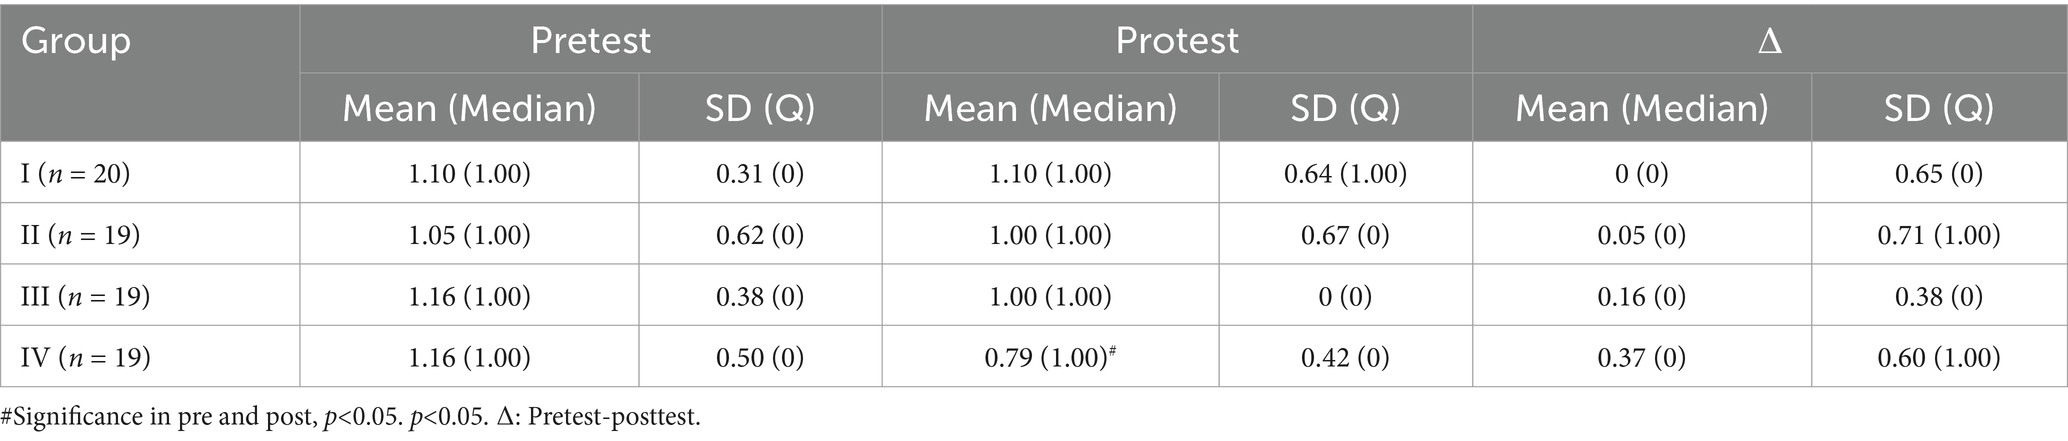This screenshot has width=2068, height=441.
Task: Select row label IV (n = 19)
Action: tap(86, 357)
